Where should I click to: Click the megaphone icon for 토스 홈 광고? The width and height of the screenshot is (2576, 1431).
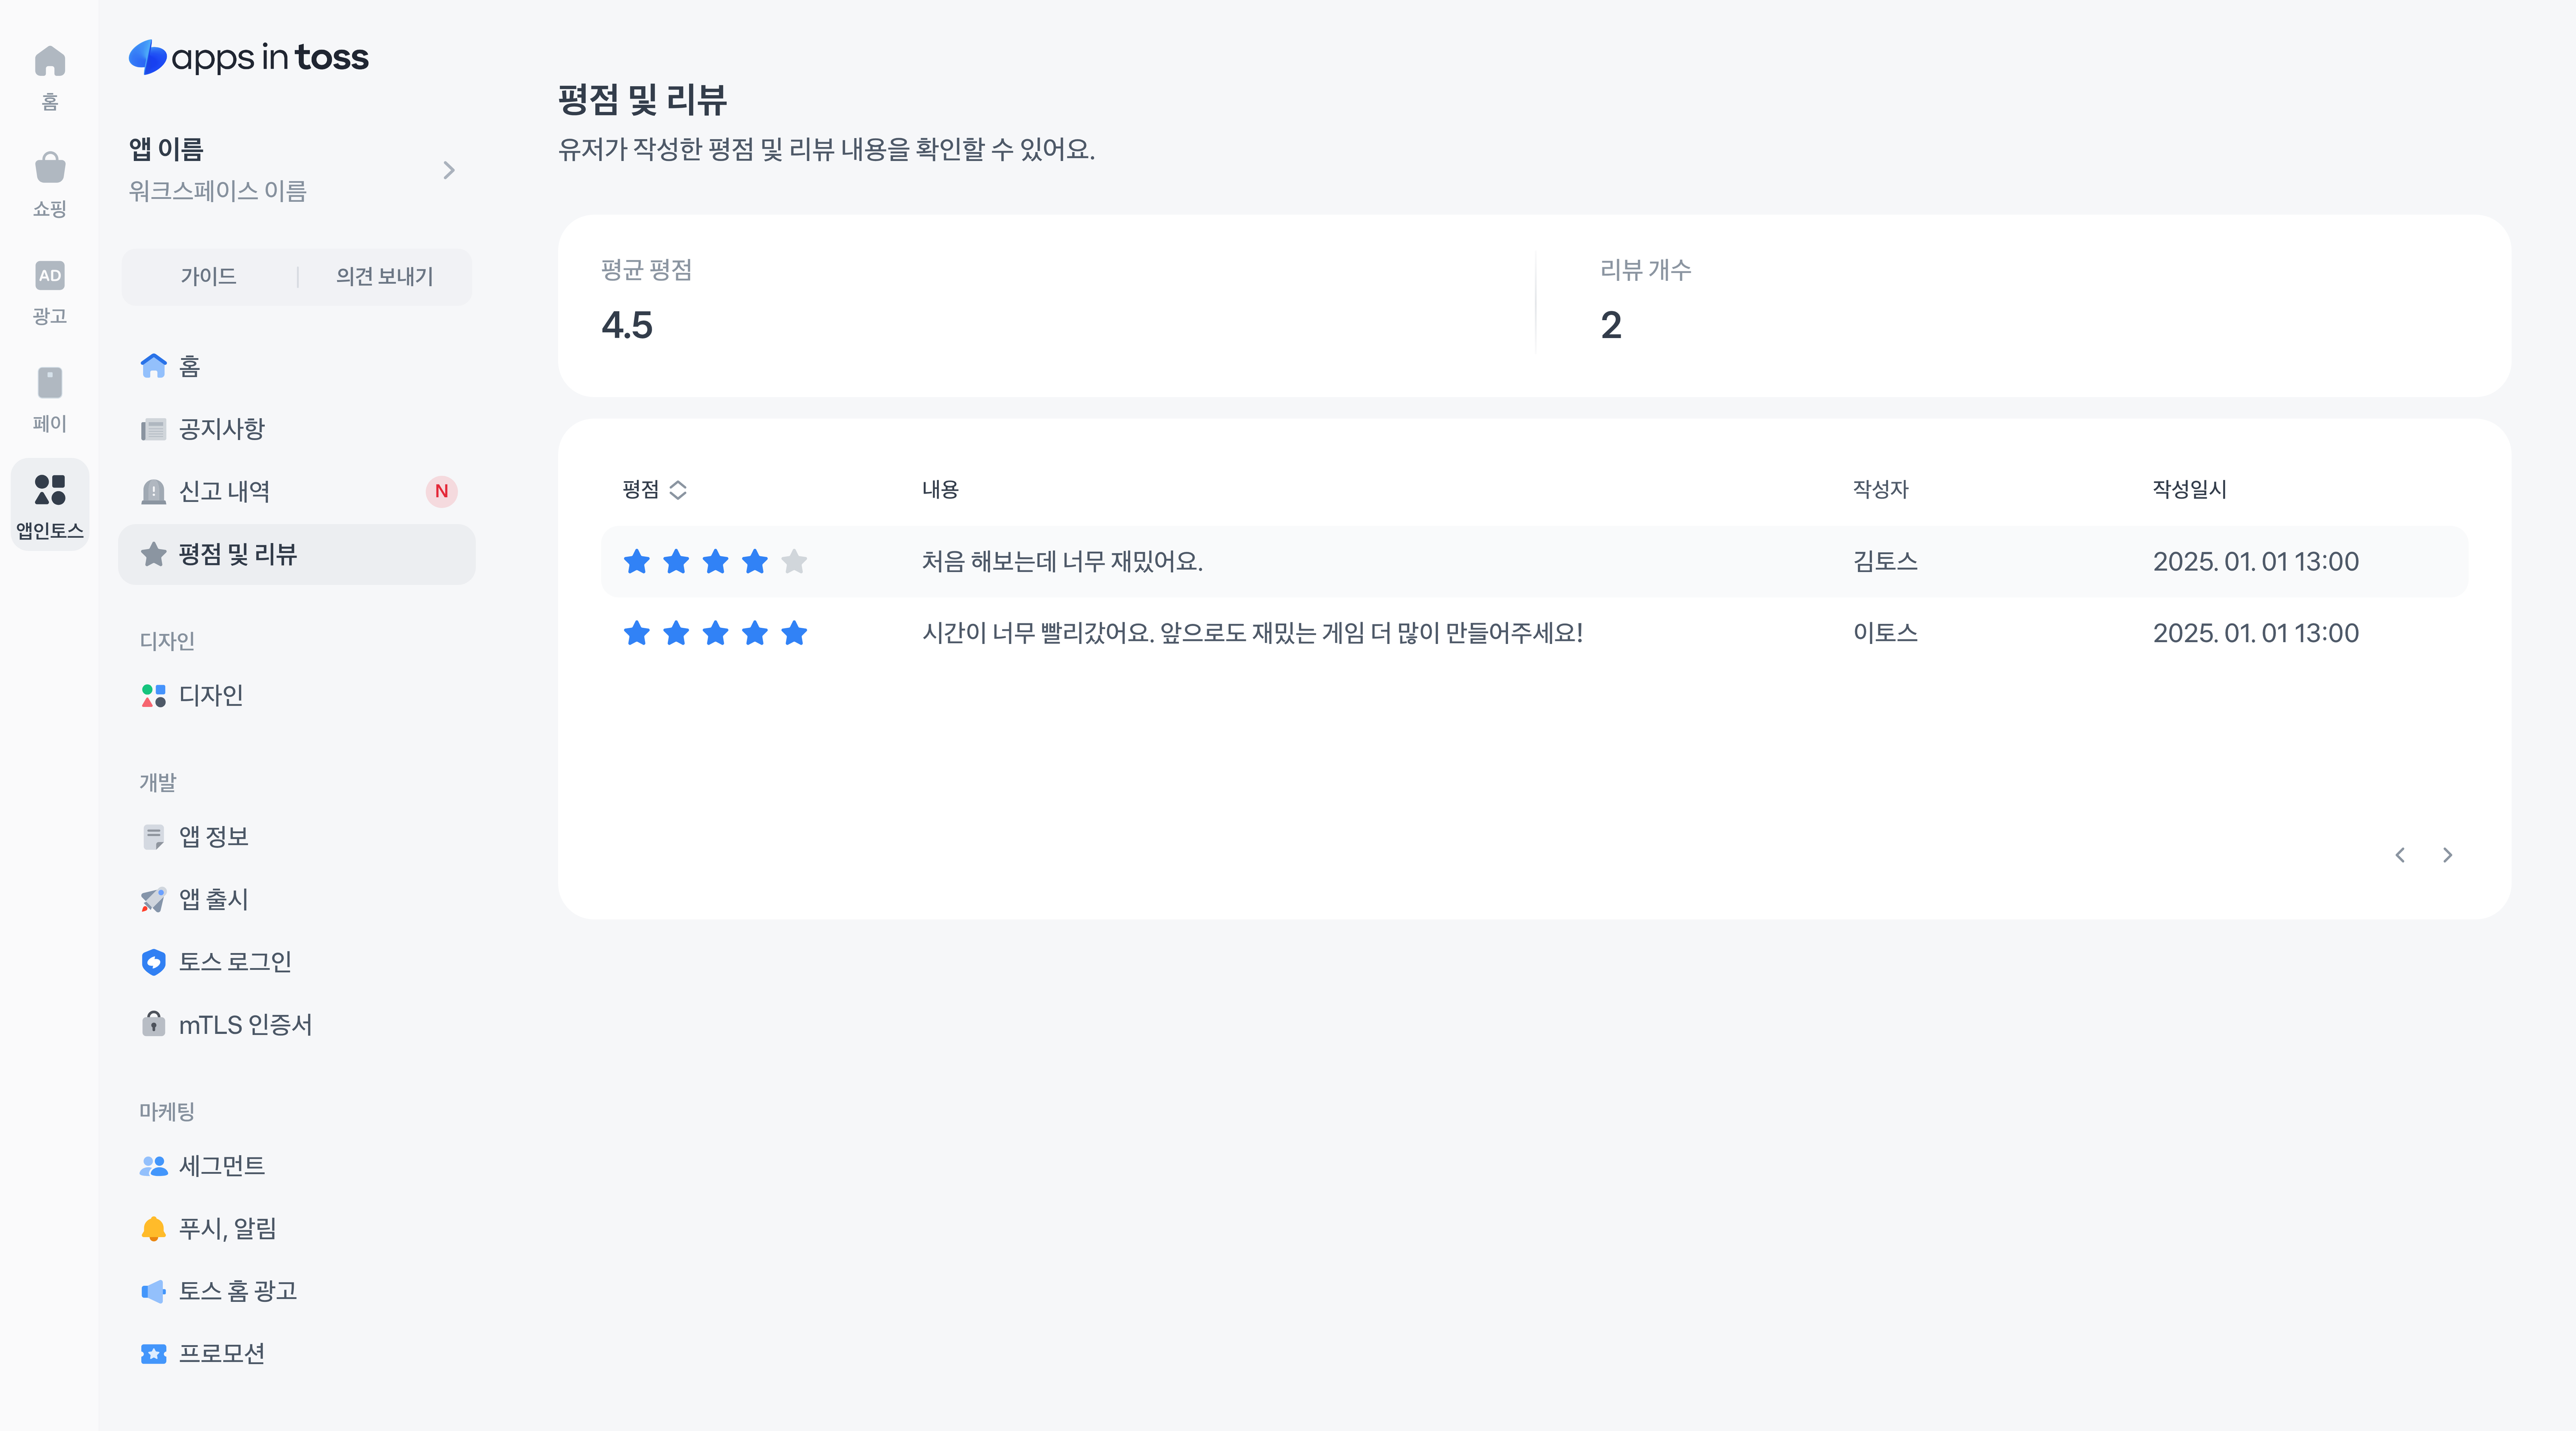(x=153, y=1291)
